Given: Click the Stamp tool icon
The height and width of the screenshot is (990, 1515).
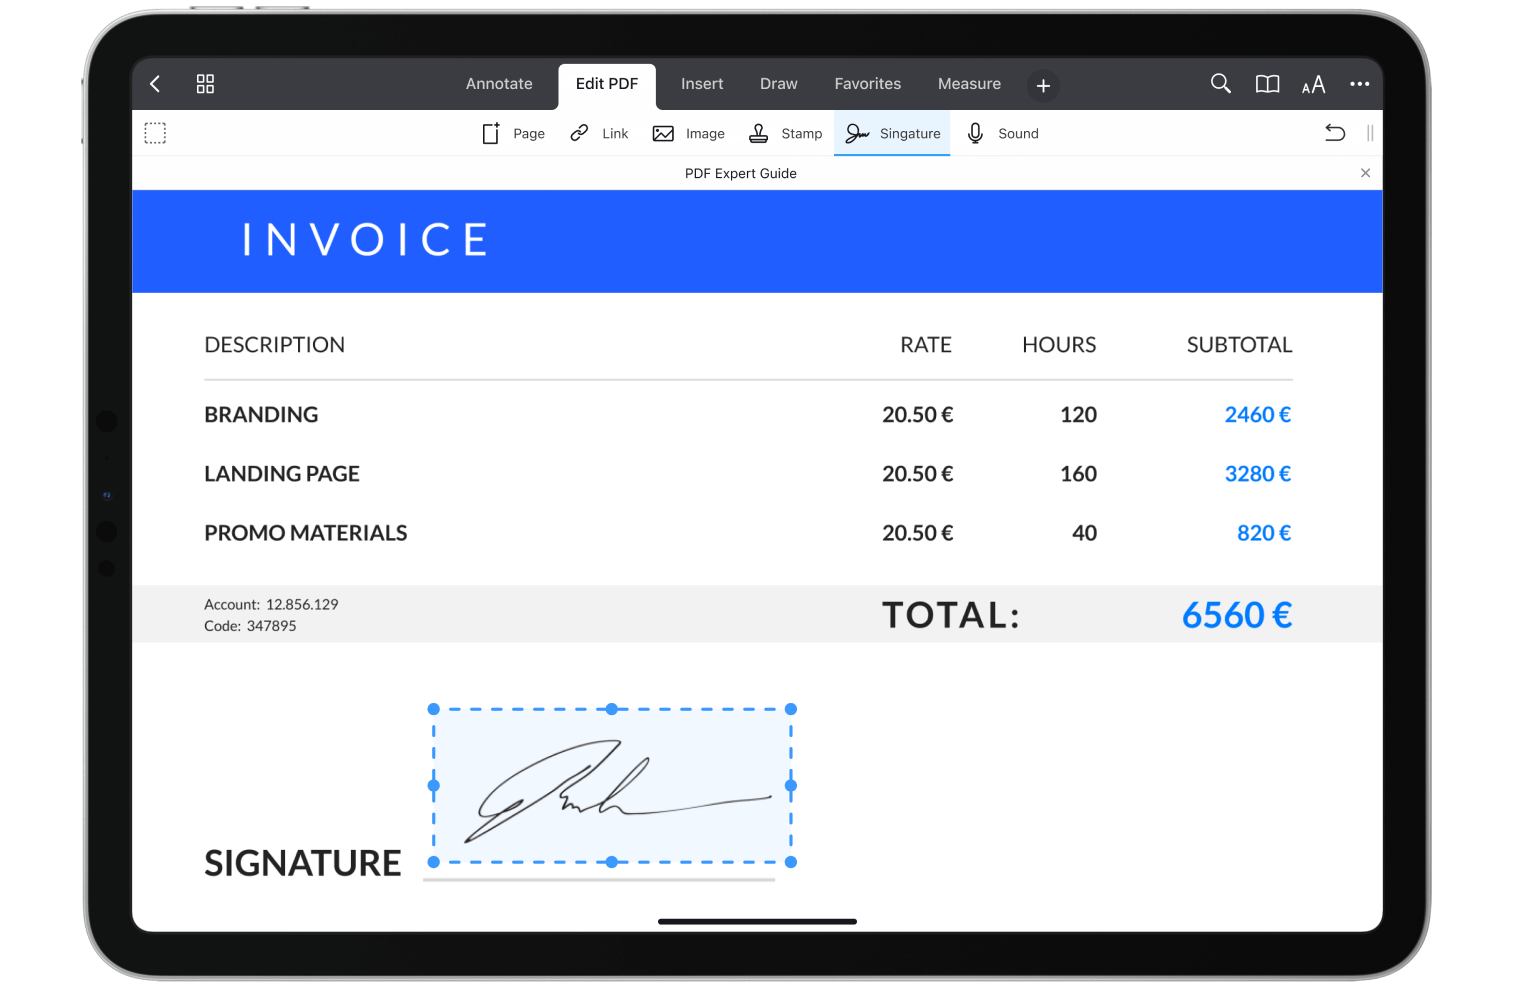Looking at the screenshot, I should 759,133.
